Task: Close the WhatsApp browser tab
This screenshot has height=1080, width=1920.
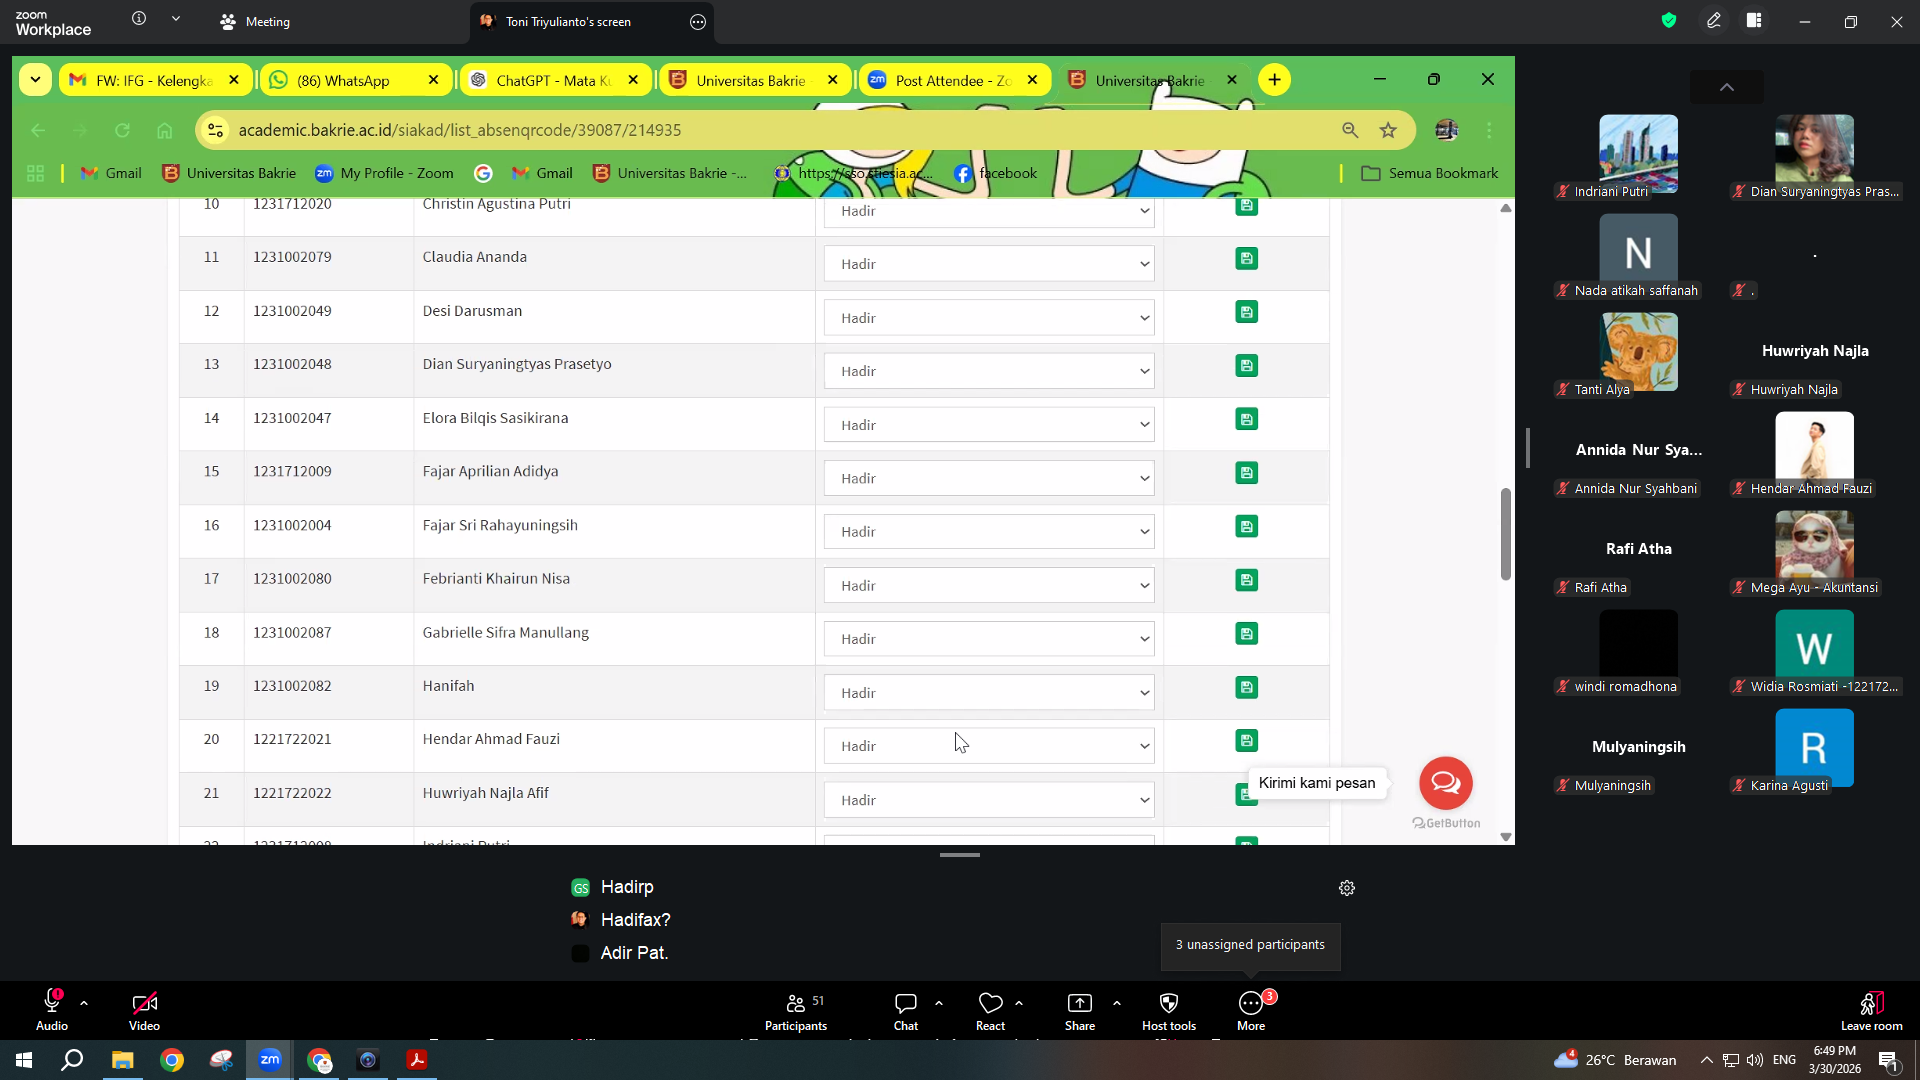Action: (x=433, y=80)
